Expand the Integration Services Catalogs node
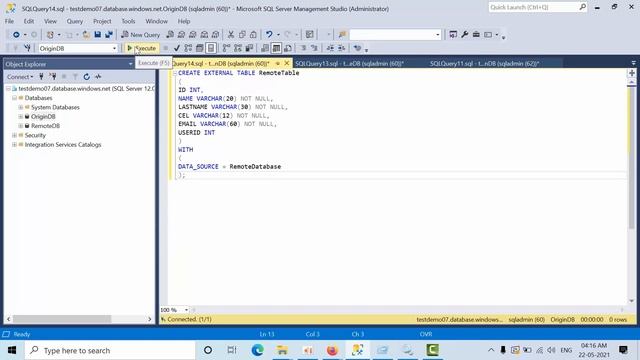Viewport: 640px width, 360px height. 14,145
